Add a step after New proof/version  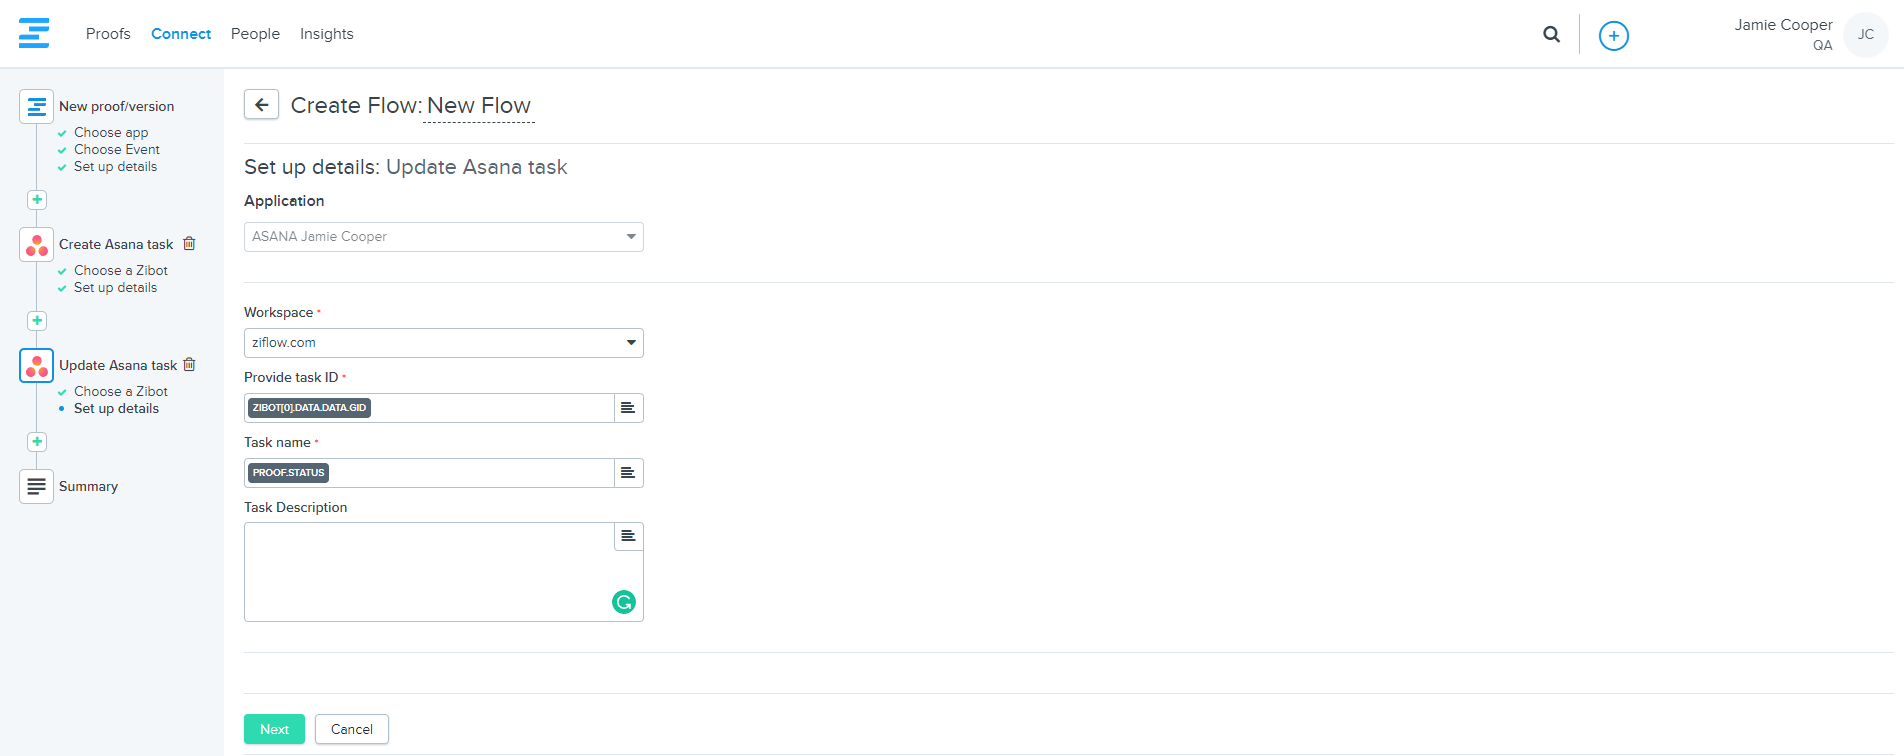(x=37, y=200)
